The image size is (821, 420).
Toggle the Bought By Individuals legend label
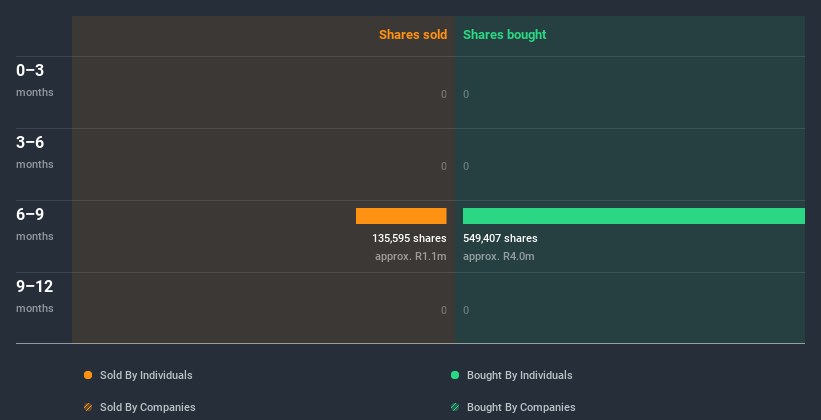coord(519,375)
